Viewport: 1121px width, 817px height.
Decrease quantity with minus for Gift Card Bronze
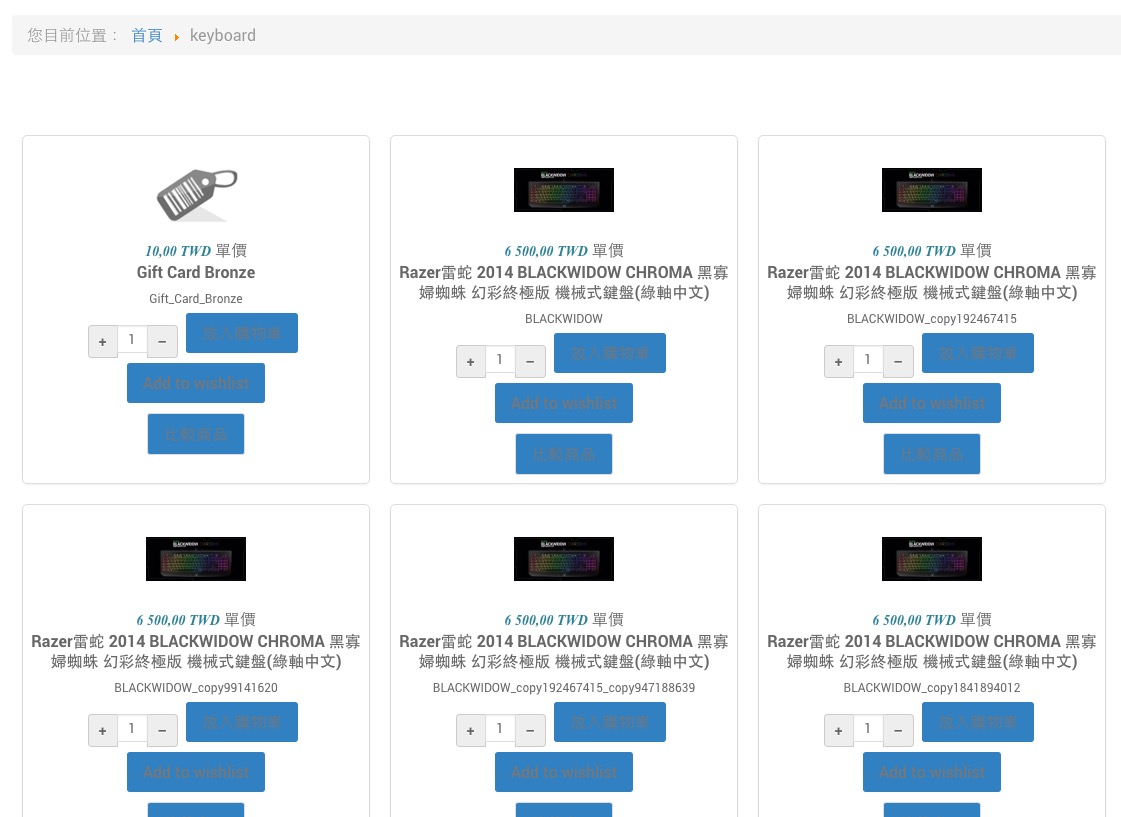pyautogui.click(x=162, y=342)
